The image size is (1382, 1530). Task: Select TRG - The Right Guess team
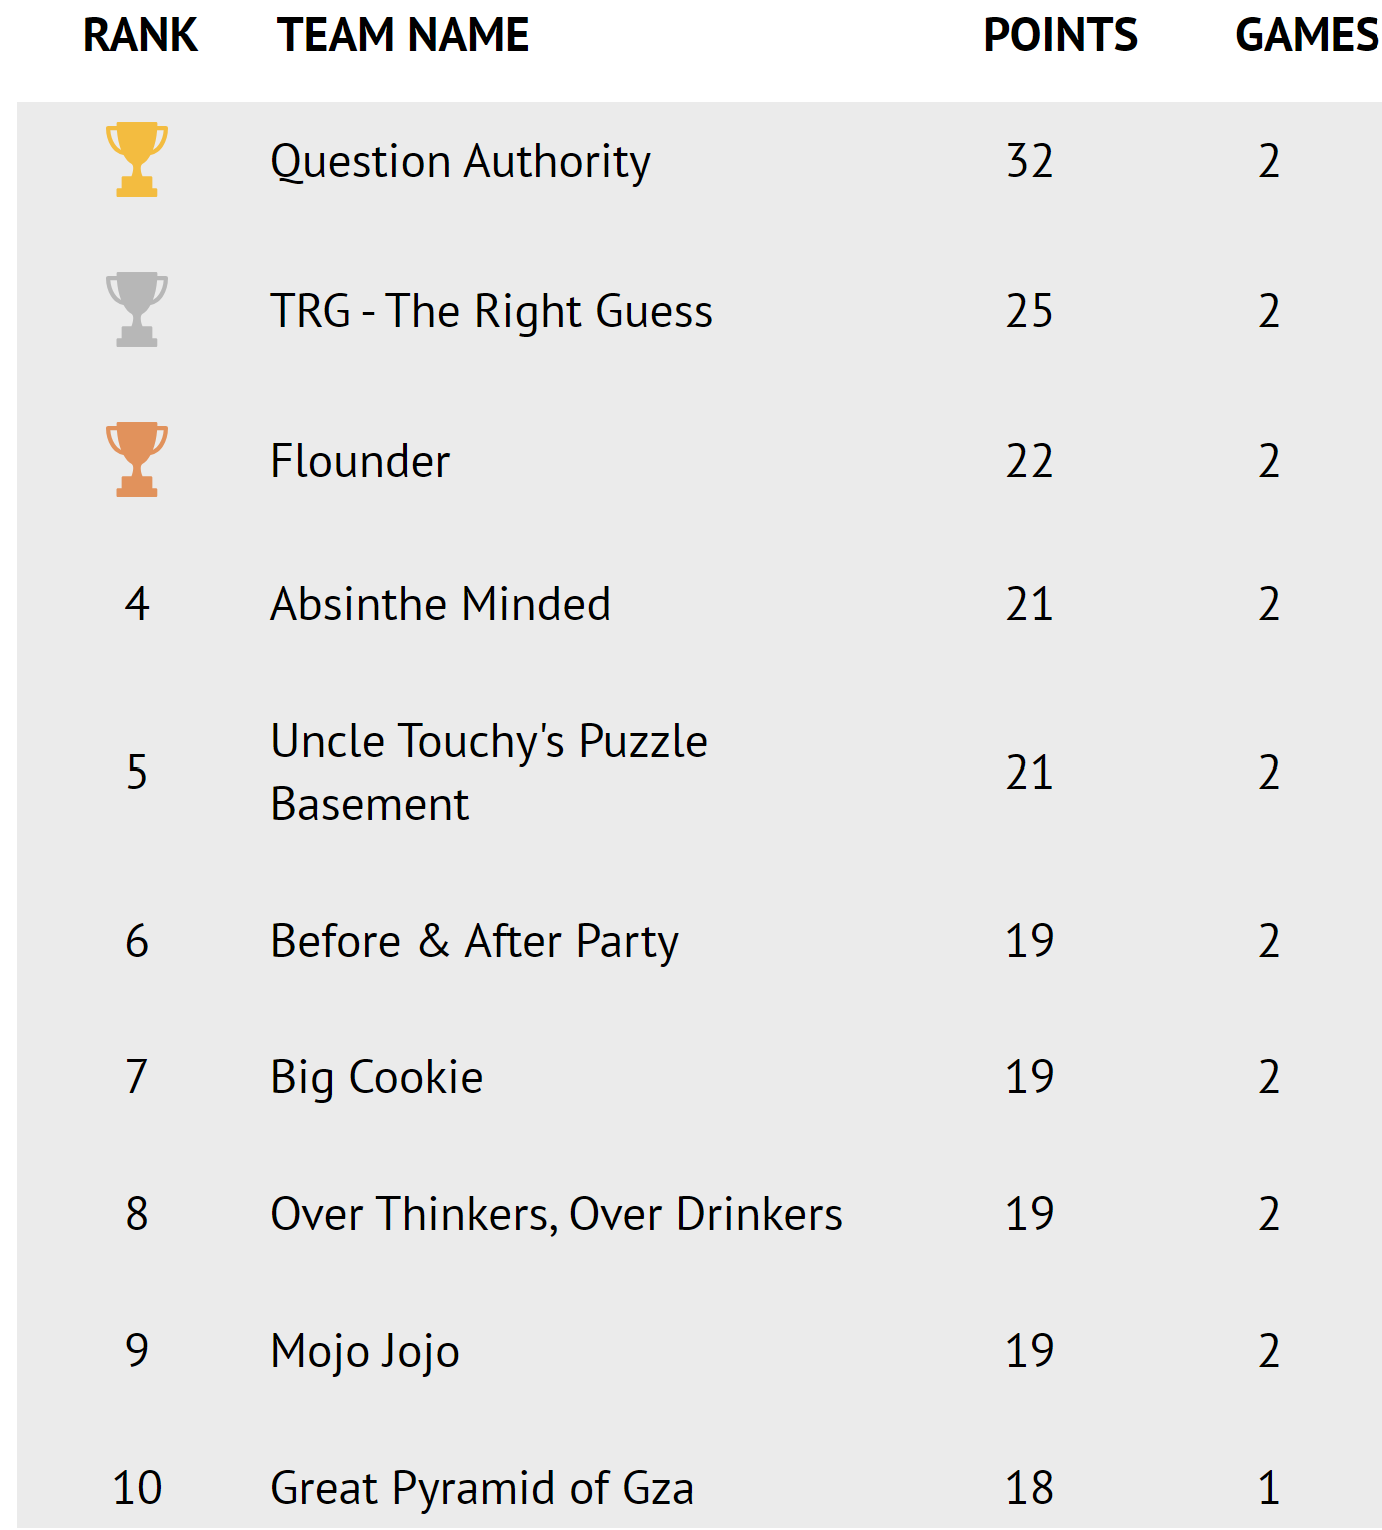tap(491, 311)
